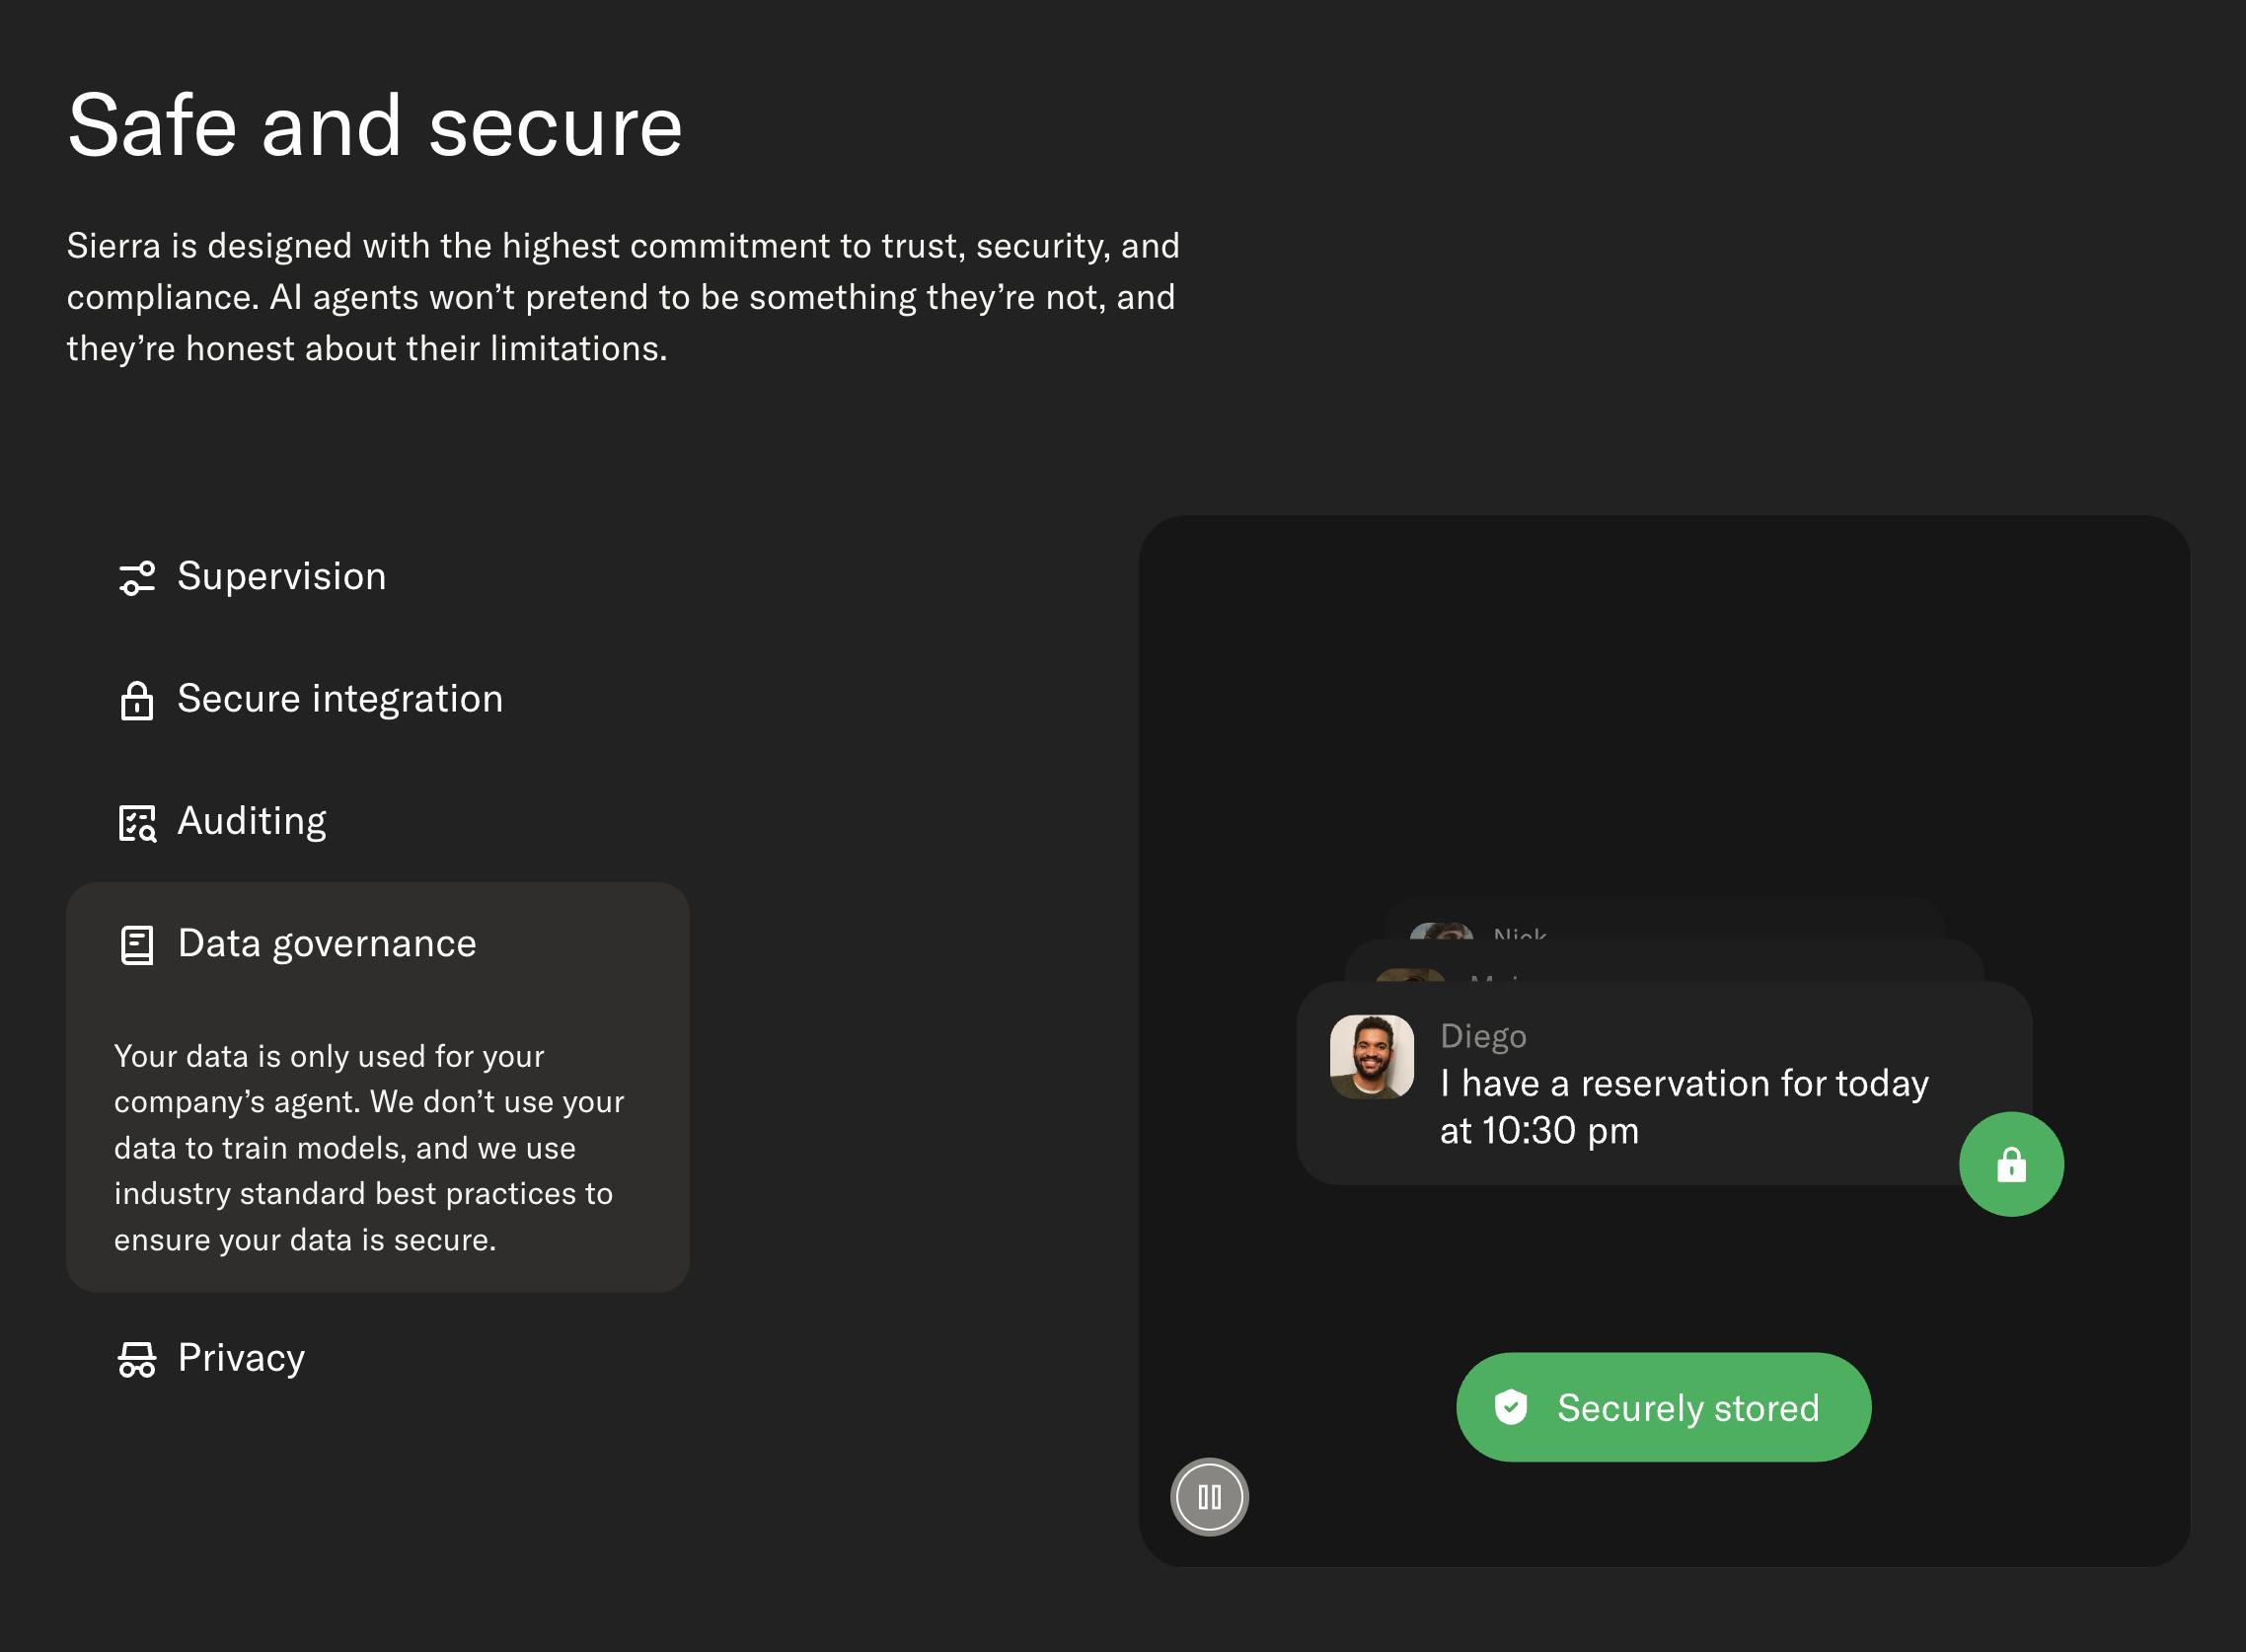This screenshot has width=2246, height=1652.
Task: Click Diego's profile photo
Action: coord(1371,1057)
